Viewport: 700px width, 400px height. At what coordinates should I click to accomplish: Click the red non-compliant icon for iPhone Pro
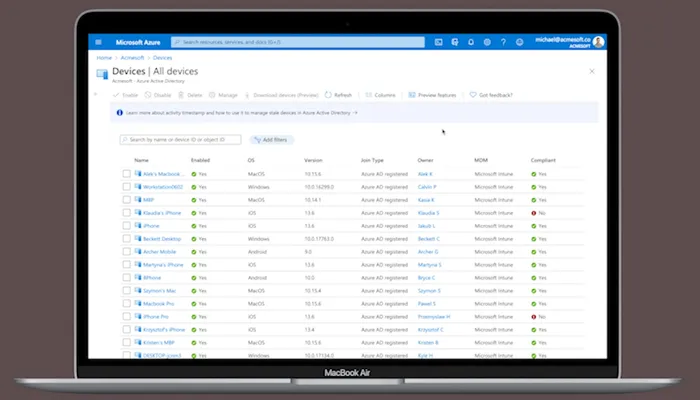pos(533,317)
